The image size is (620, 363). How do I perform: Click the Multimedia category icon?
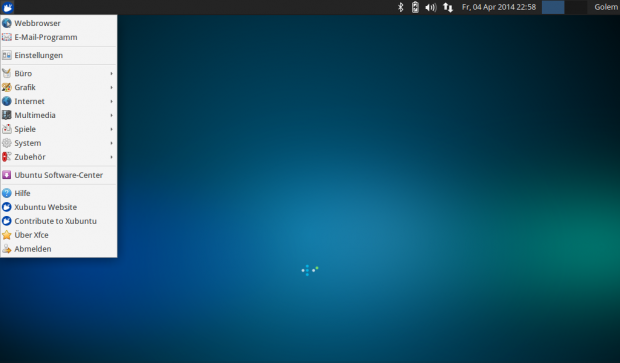pyautogui.click(x=7, y=115)
